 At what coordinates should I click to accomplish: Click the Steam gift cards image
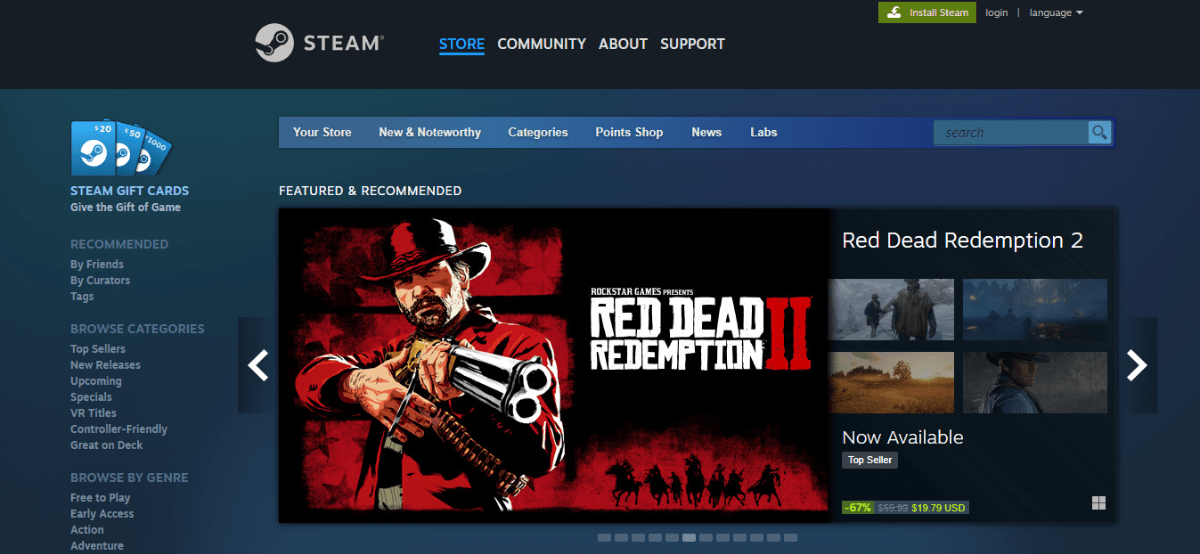pyautogui.click(x=121, y=148)
